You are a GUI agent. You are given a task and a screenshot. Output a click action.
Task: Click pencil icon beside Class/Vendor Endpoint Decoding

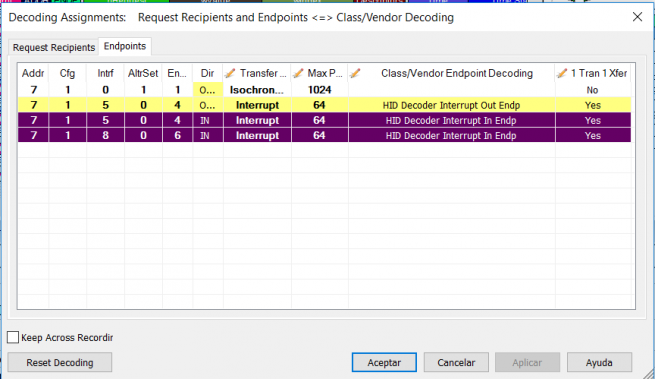tap(355, 74)
